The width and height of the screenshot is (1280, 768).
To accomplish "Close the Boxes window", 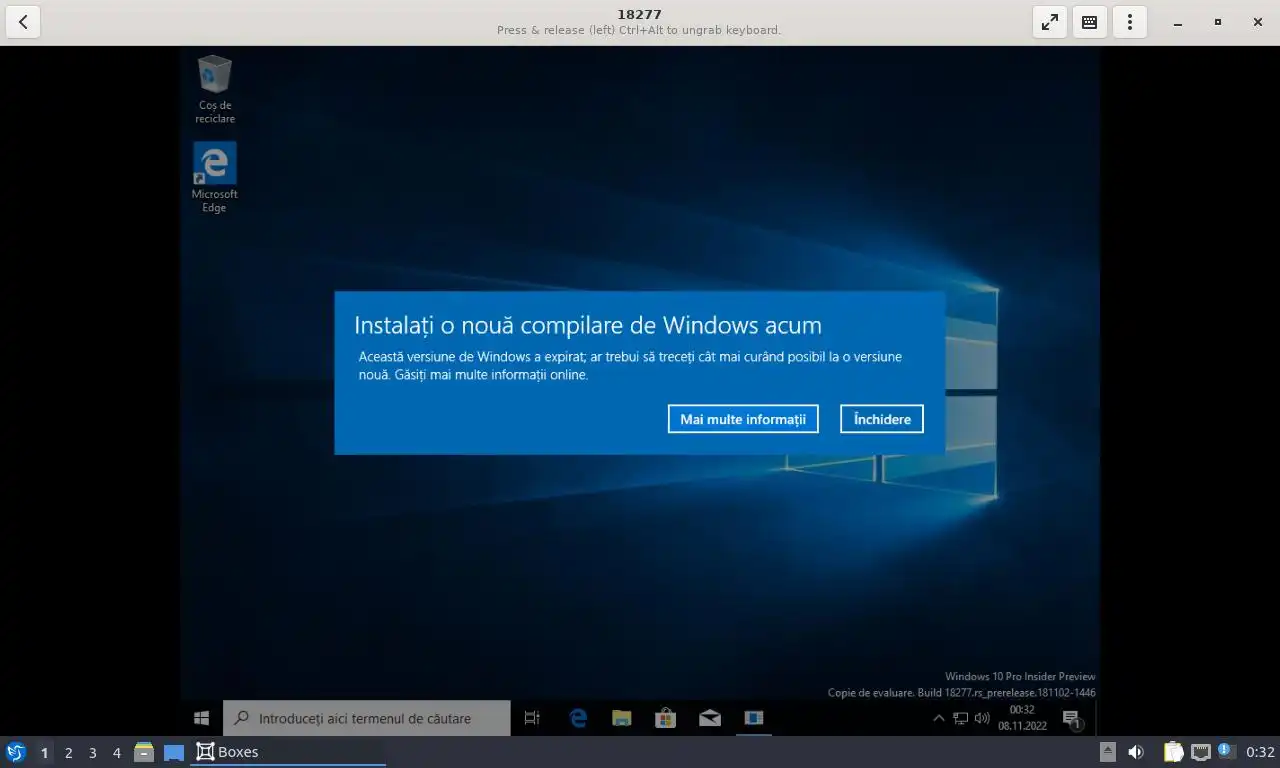I will [x=1257, y=22].
